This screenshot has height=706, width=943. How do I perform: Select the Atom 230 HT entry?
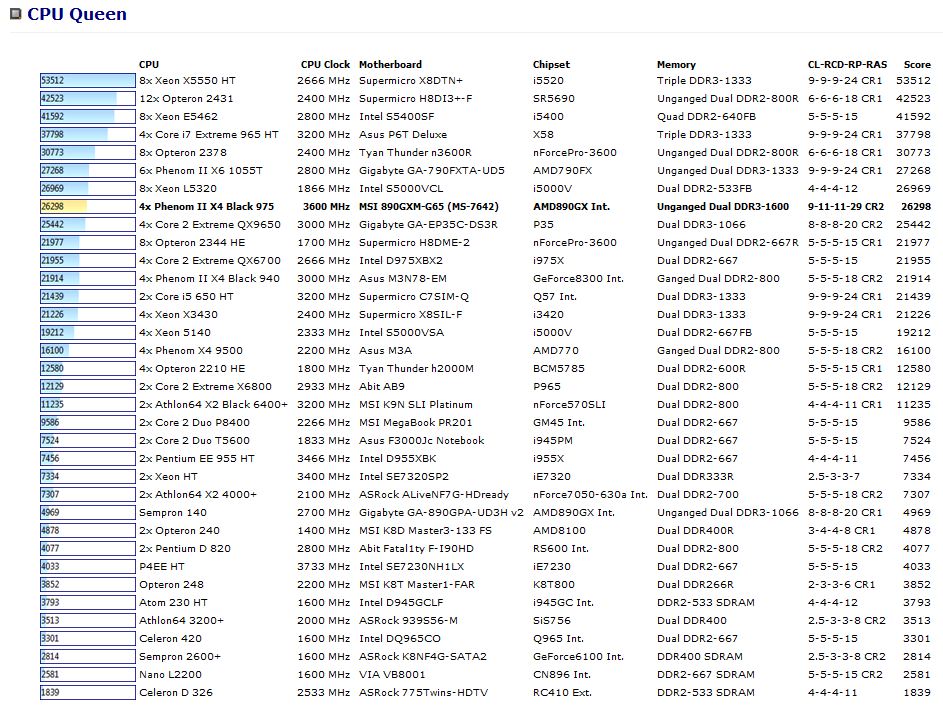click(173, 602)
